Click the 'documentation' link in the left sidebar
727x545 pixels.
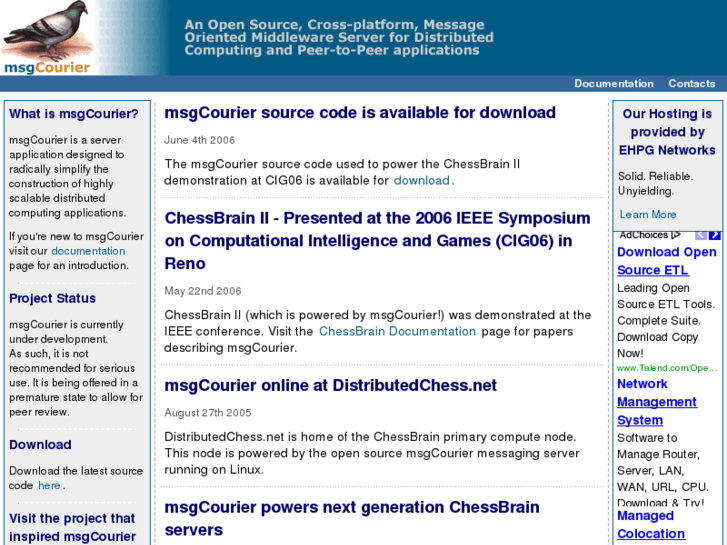click(x=88, y=251)
